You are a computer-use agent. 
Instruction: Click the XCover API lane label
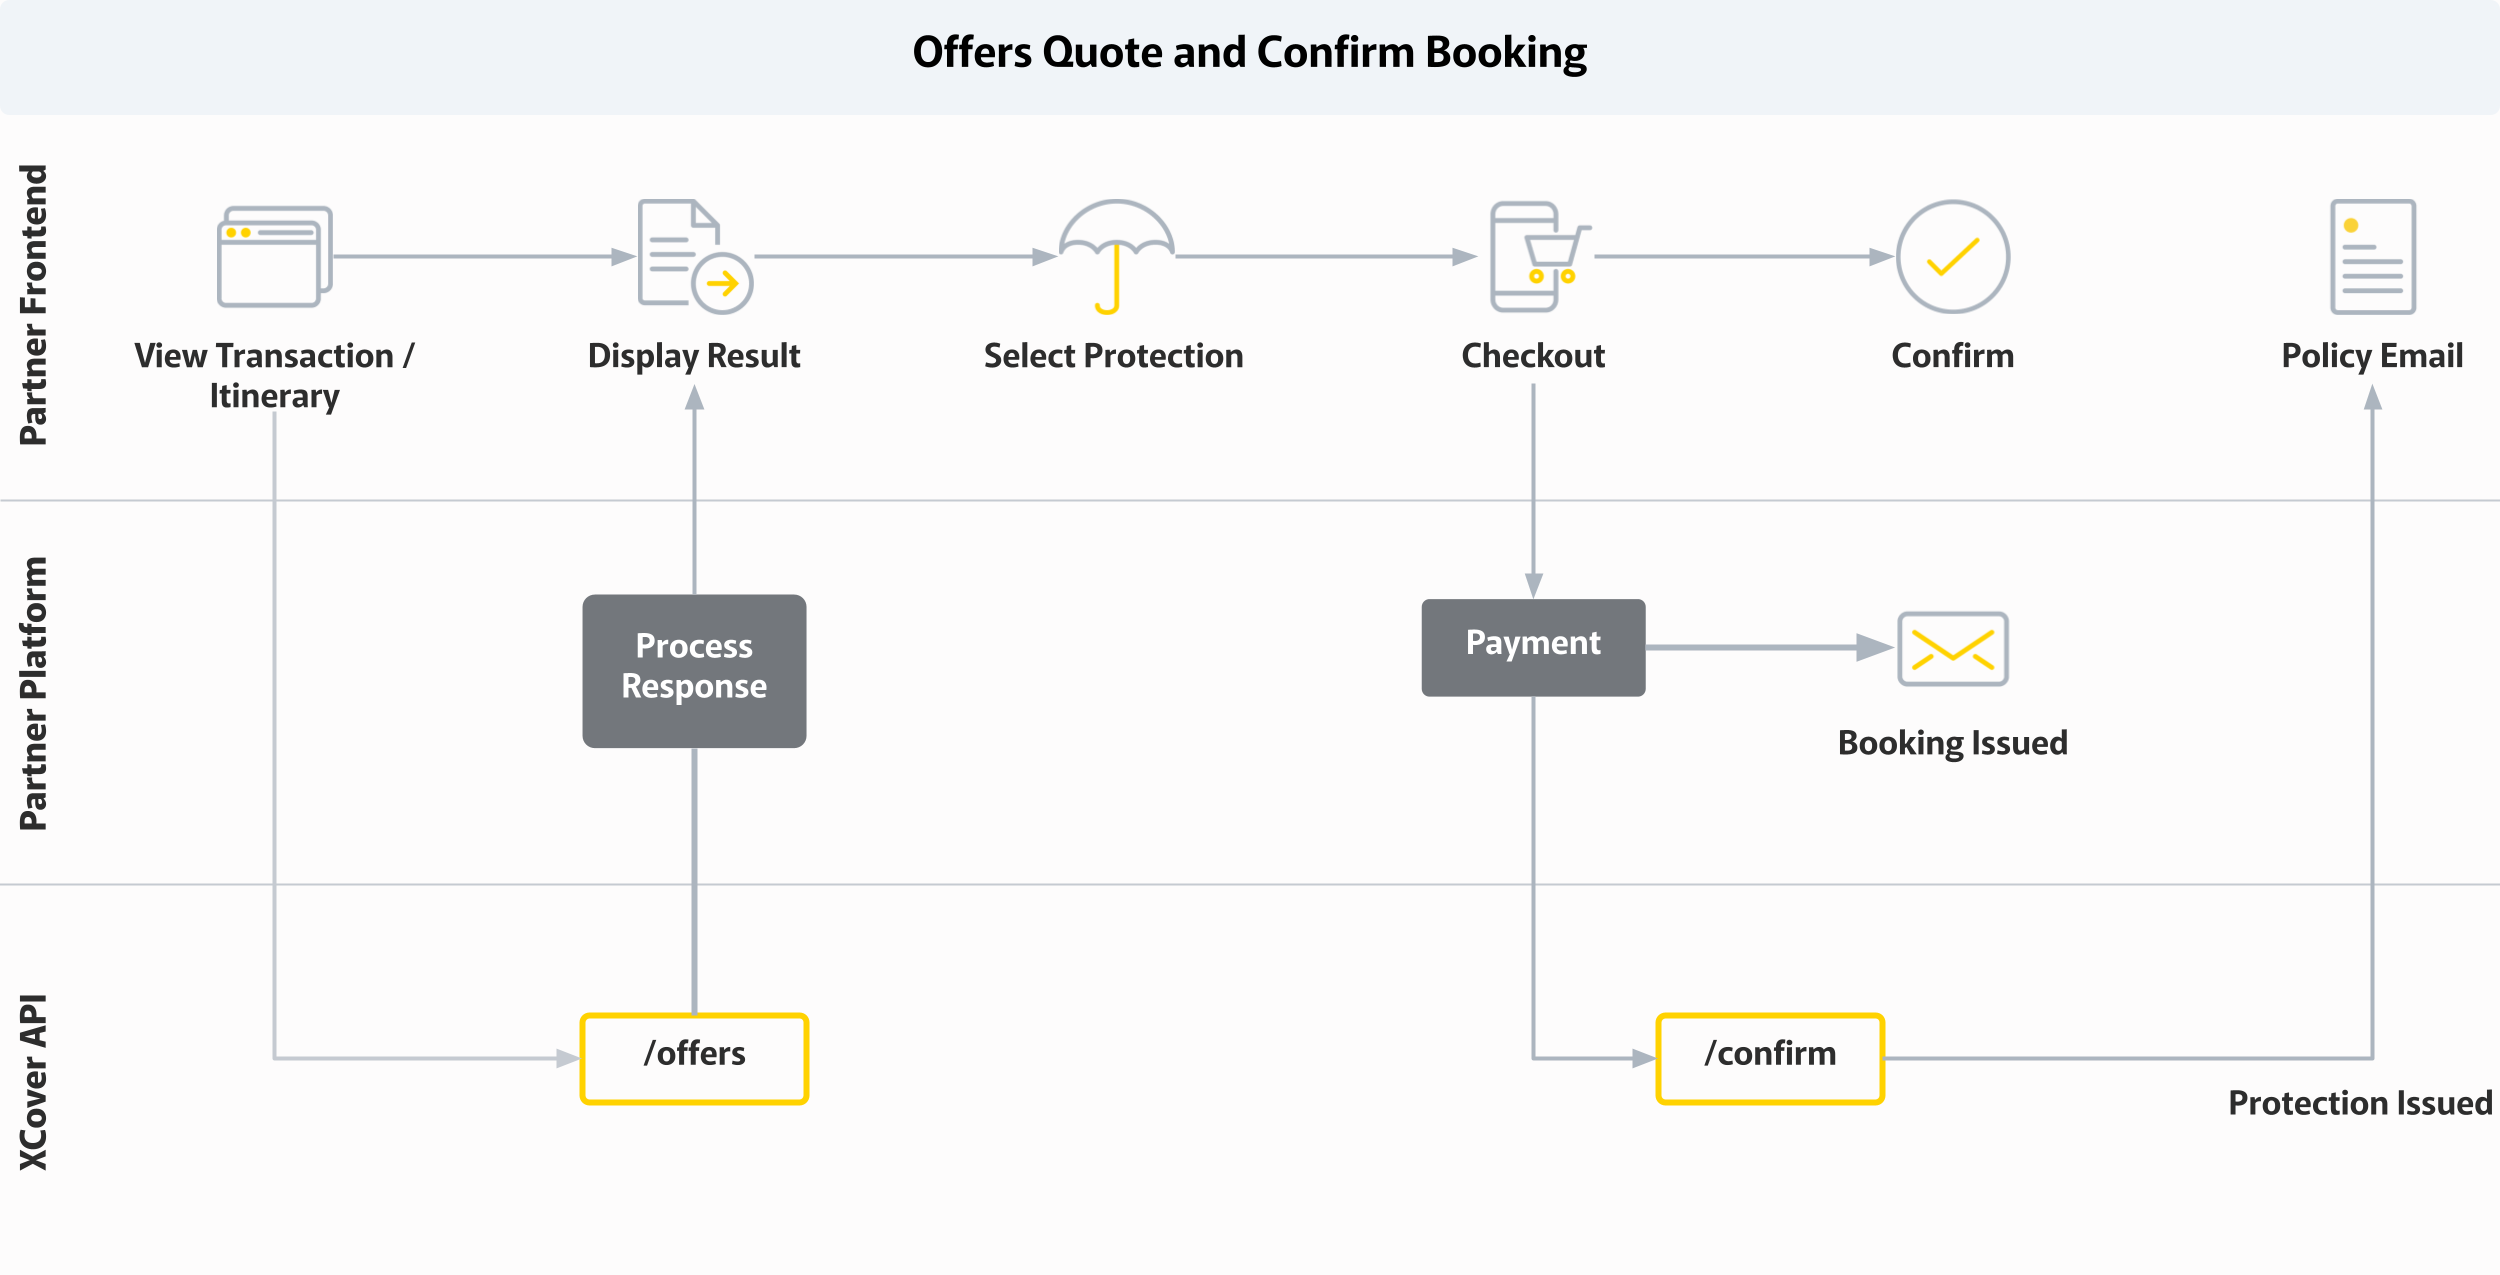point(34,1081)
